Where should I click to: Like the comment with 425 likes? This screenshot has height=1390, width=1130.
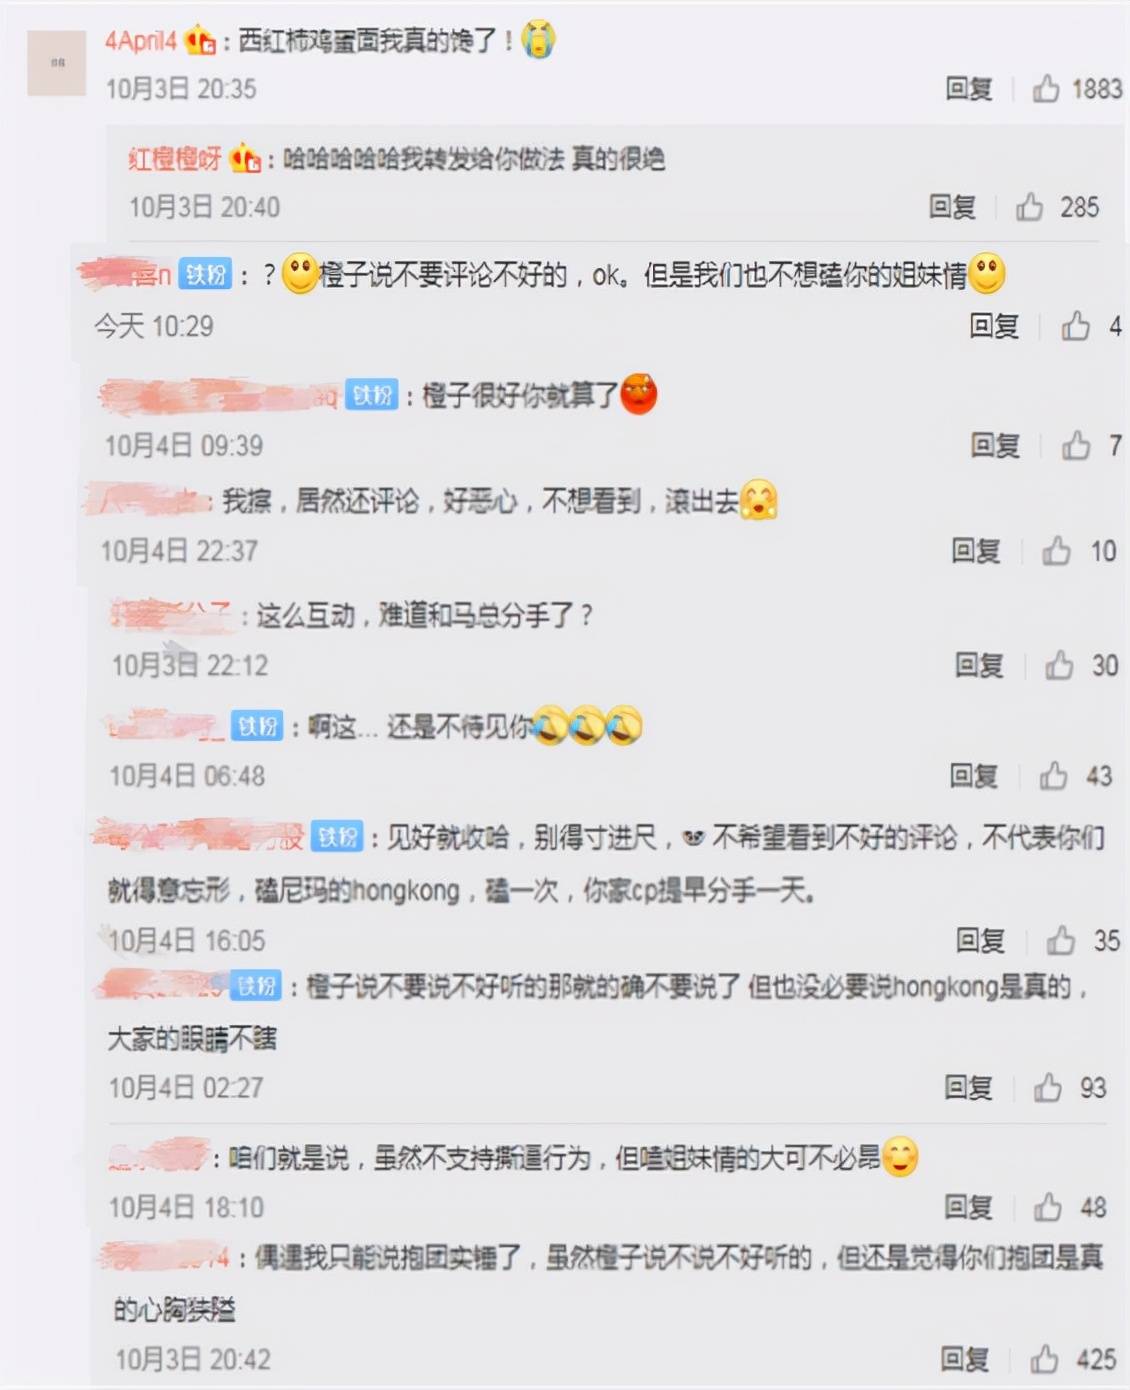click(1044, 1359)
